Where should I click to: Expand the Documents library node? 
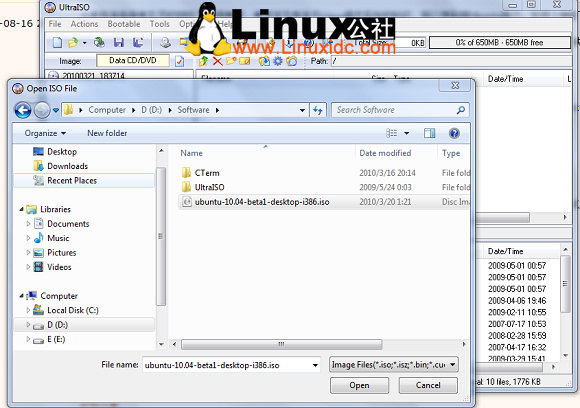[28, 224]
